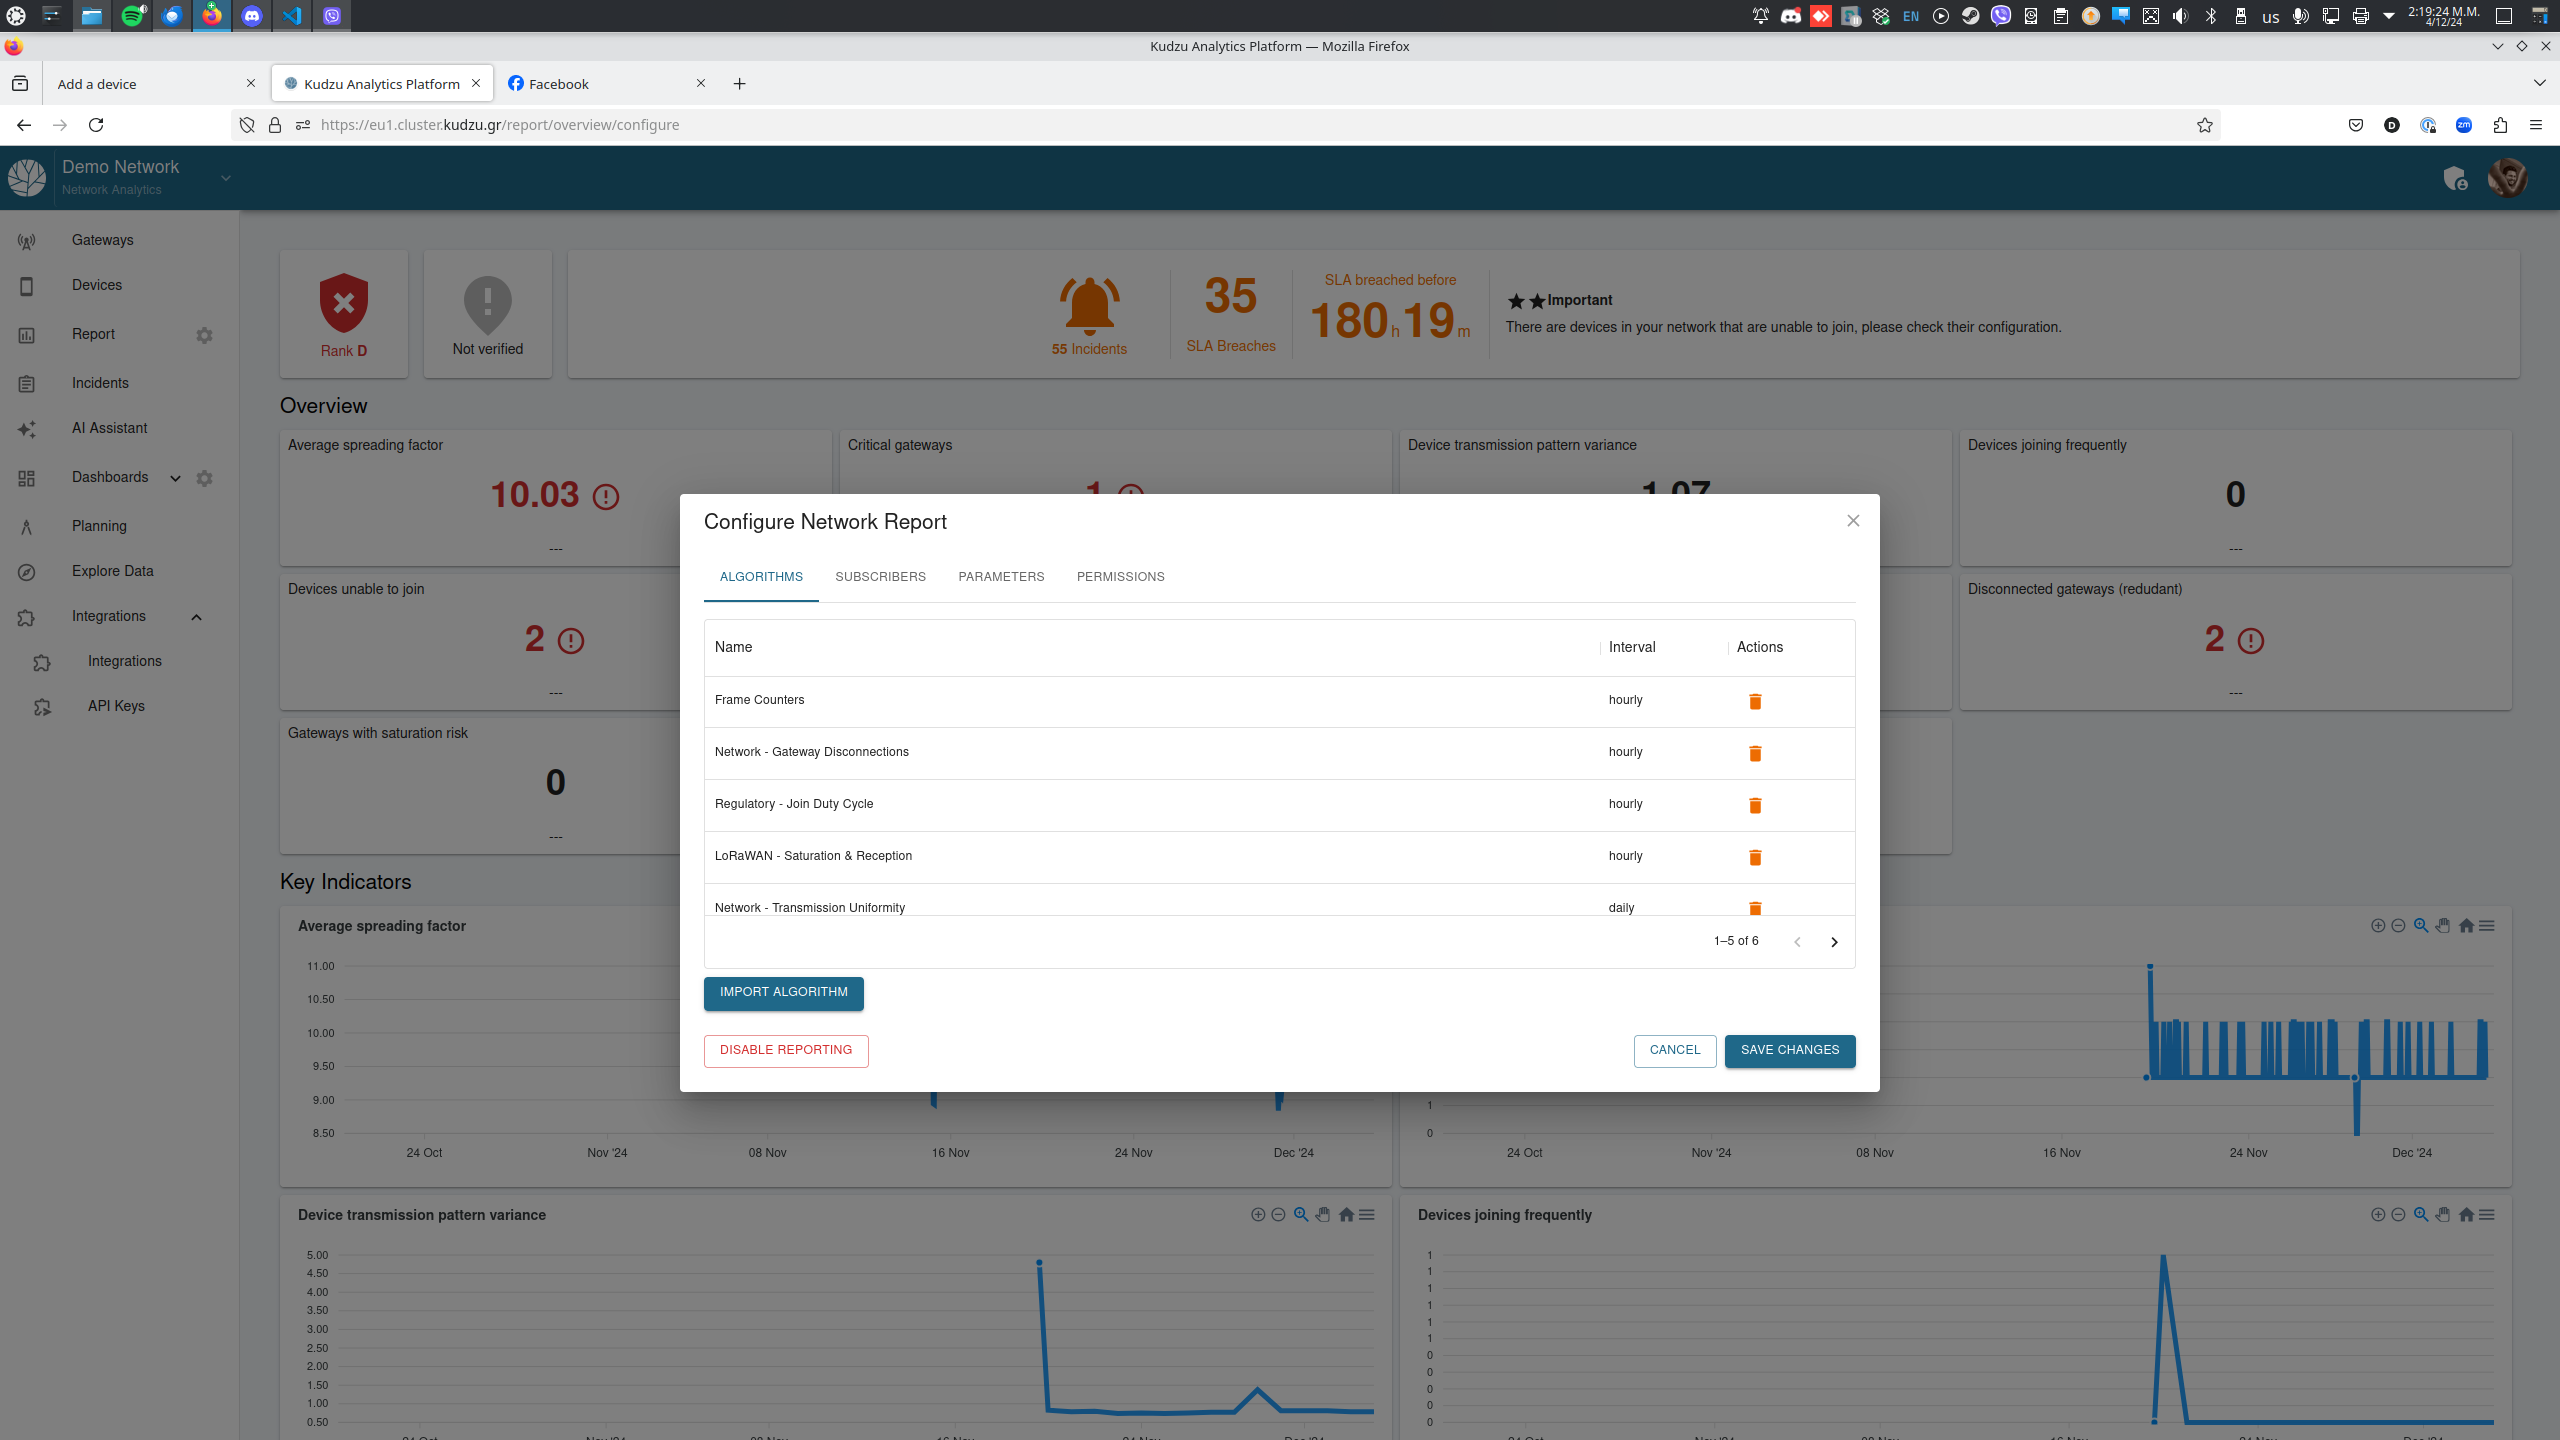Open Spotify from the taskbar
Viewport: 2560px width, 1440px height.
coord(132,16)
